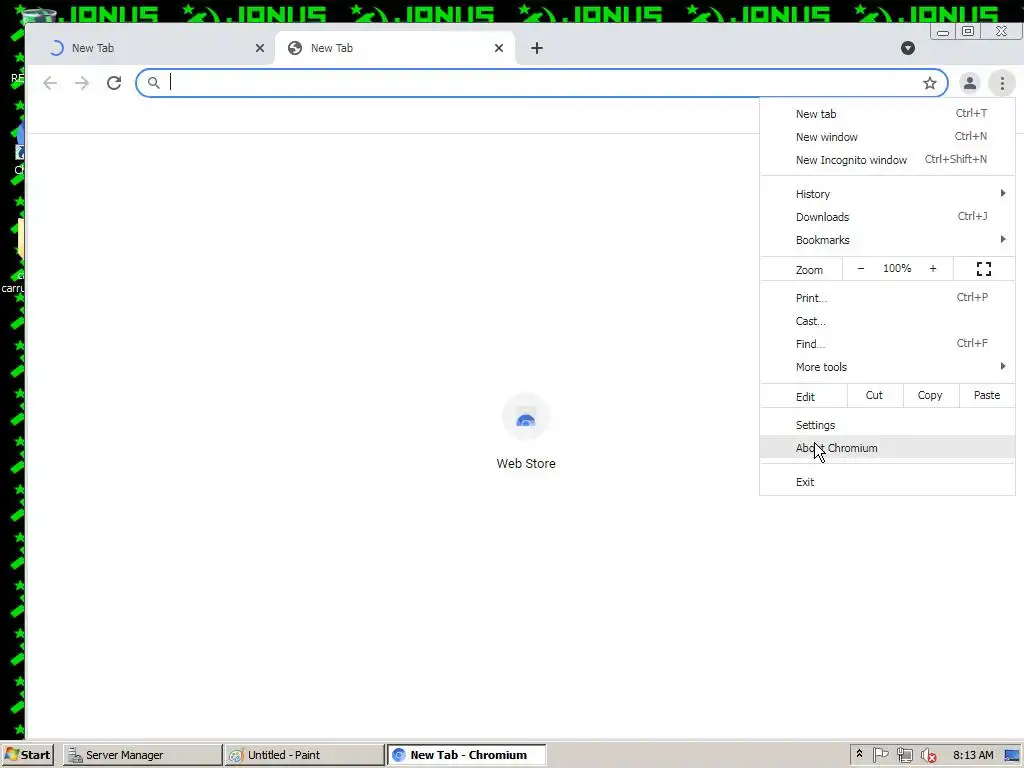This screenshot has height=768, width=1024.
Task: Choose New window from the menu
Action: pos(888,136)
